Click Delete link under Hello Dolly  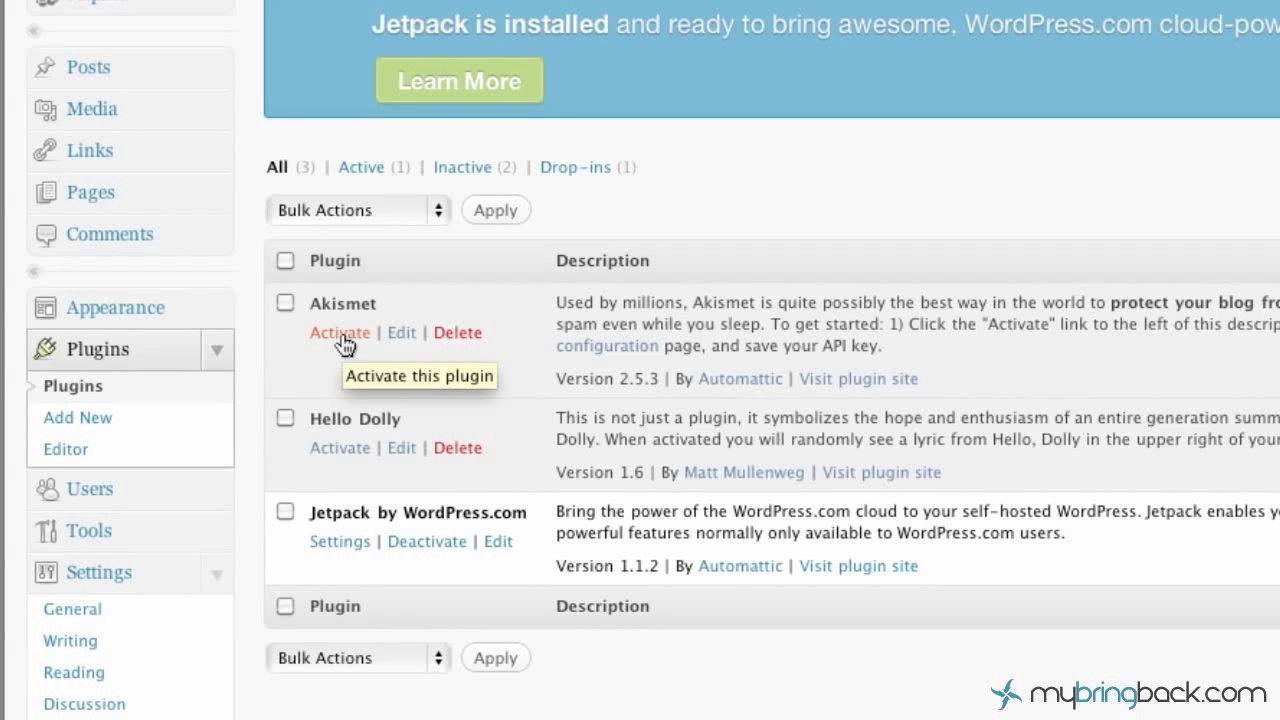tap(458, 448)
